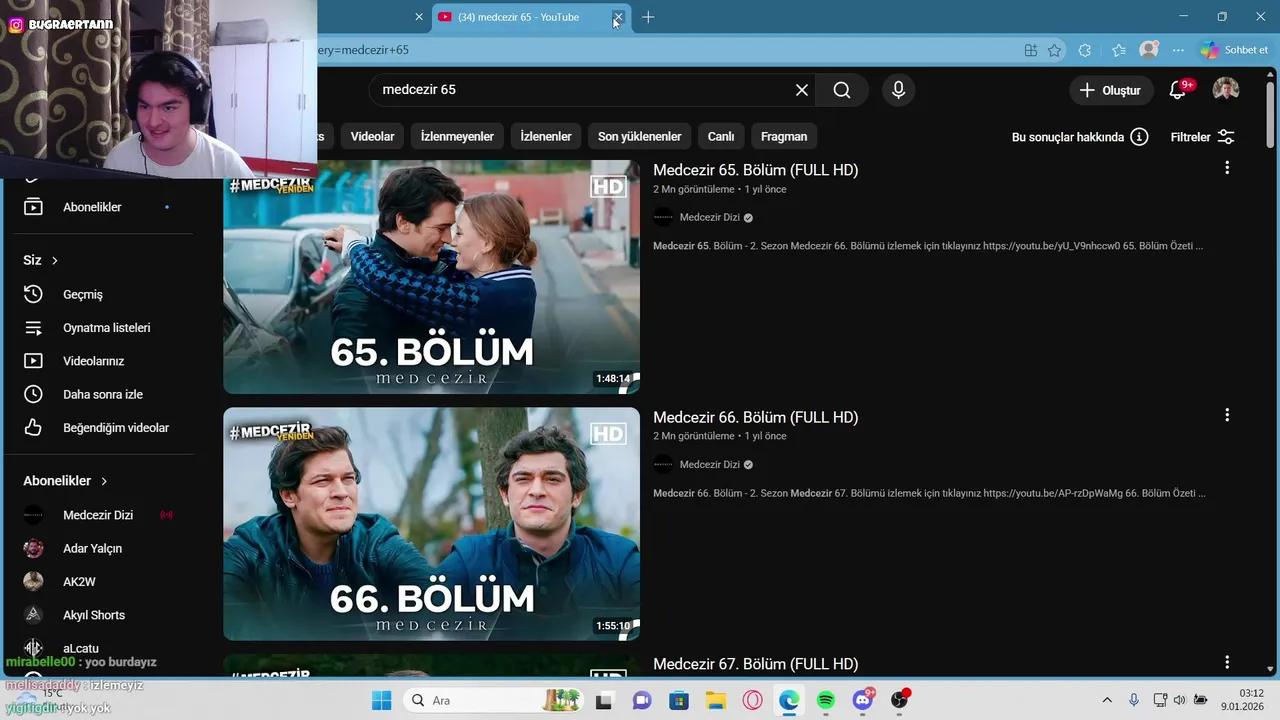Open Spotify from taskbar
Image resolution: width=1280 pixels, height=720 pixels.
[x=825, y=700]
